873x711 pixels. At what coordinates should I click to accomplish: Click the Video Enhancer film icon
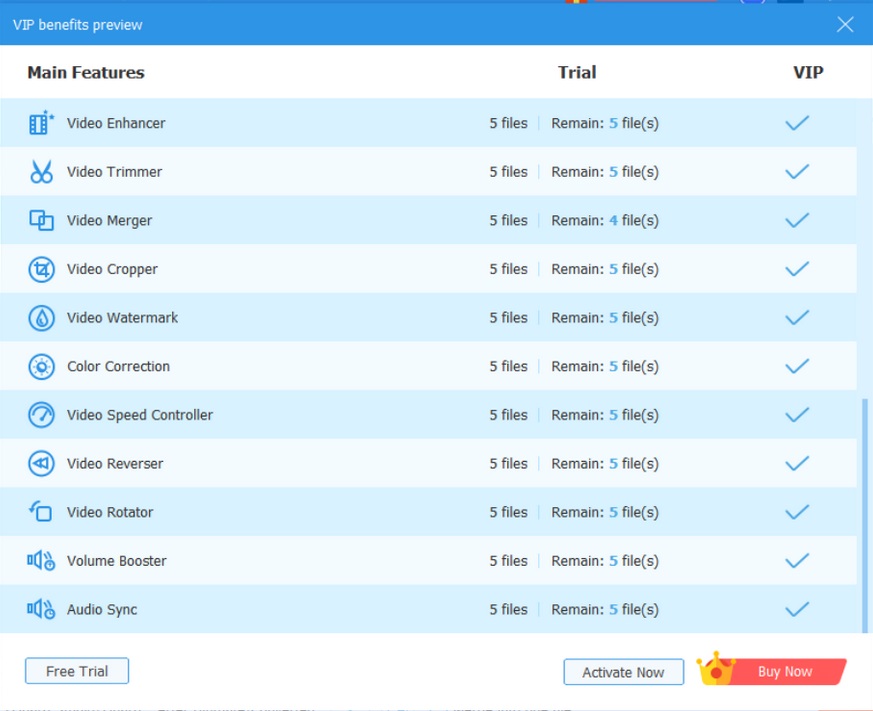pyautogui.click(x=41, y=122)
